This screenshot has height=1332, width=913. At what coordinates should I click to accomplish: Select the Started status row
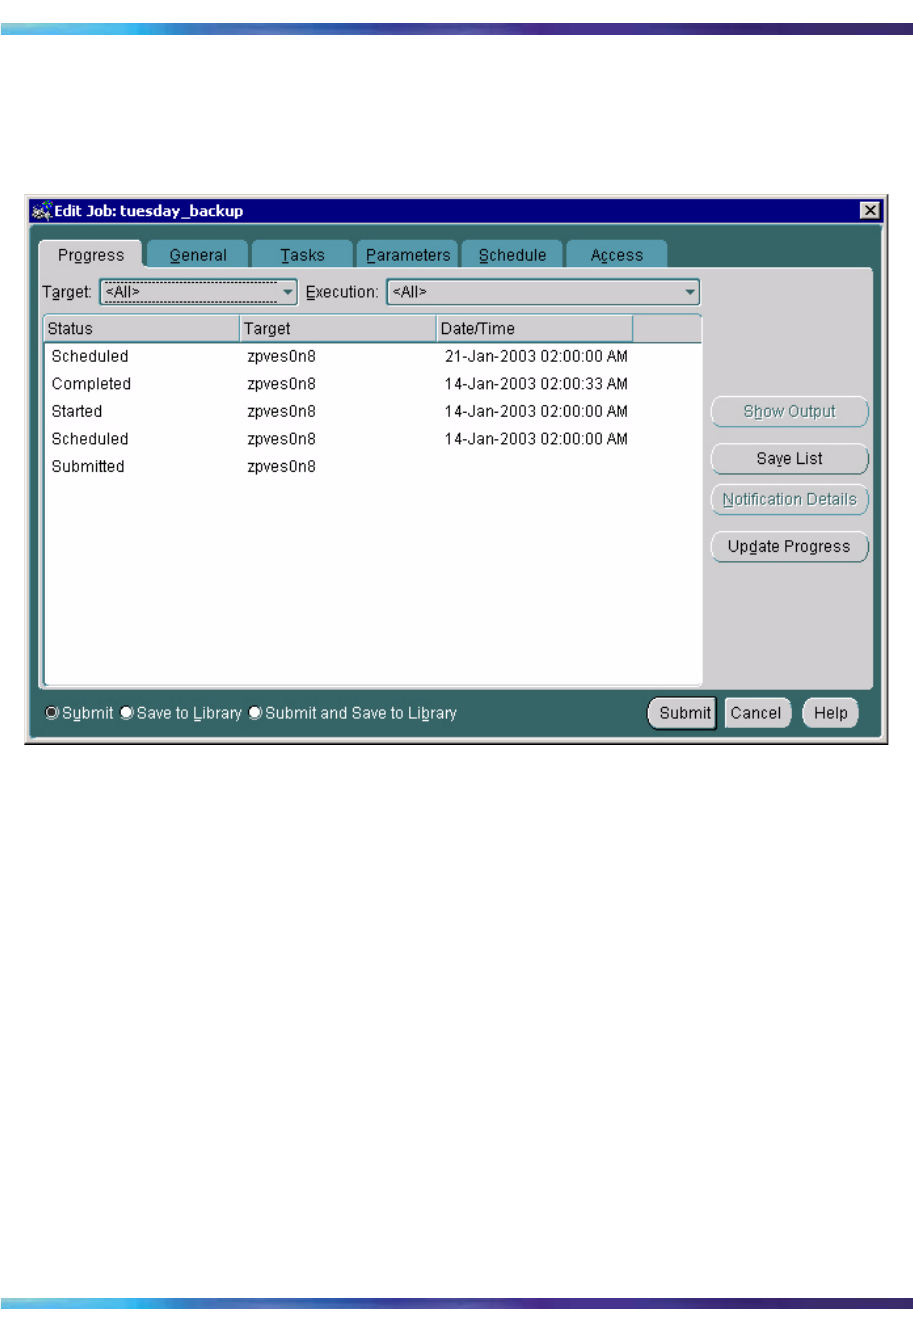pyautogui.click(x=373, y=411)
